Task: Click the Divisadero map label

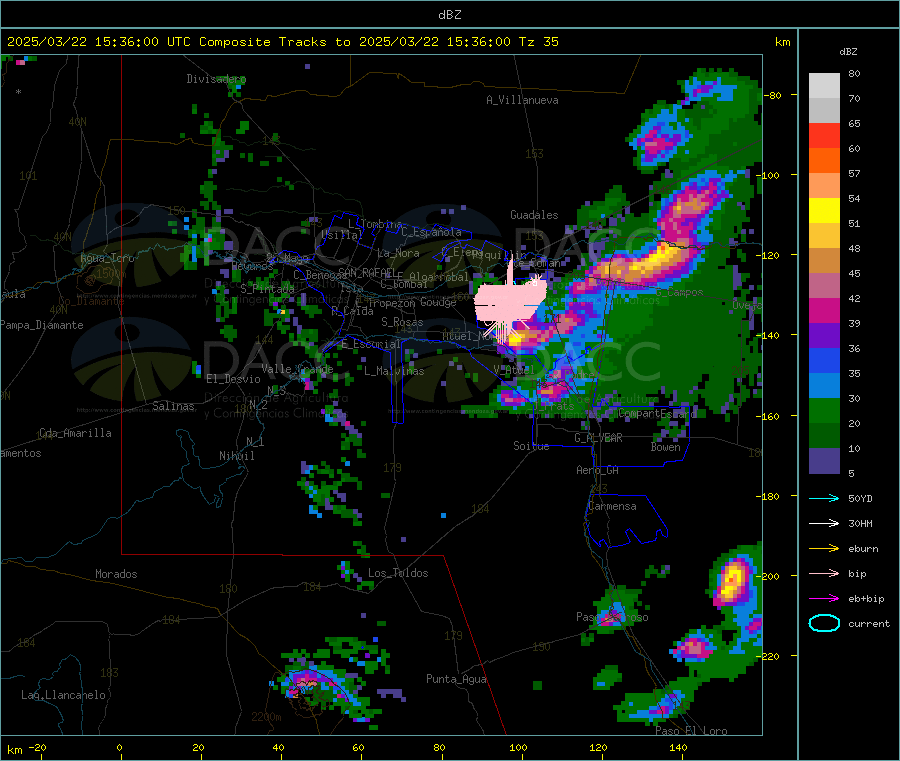Action: point(216,79)
